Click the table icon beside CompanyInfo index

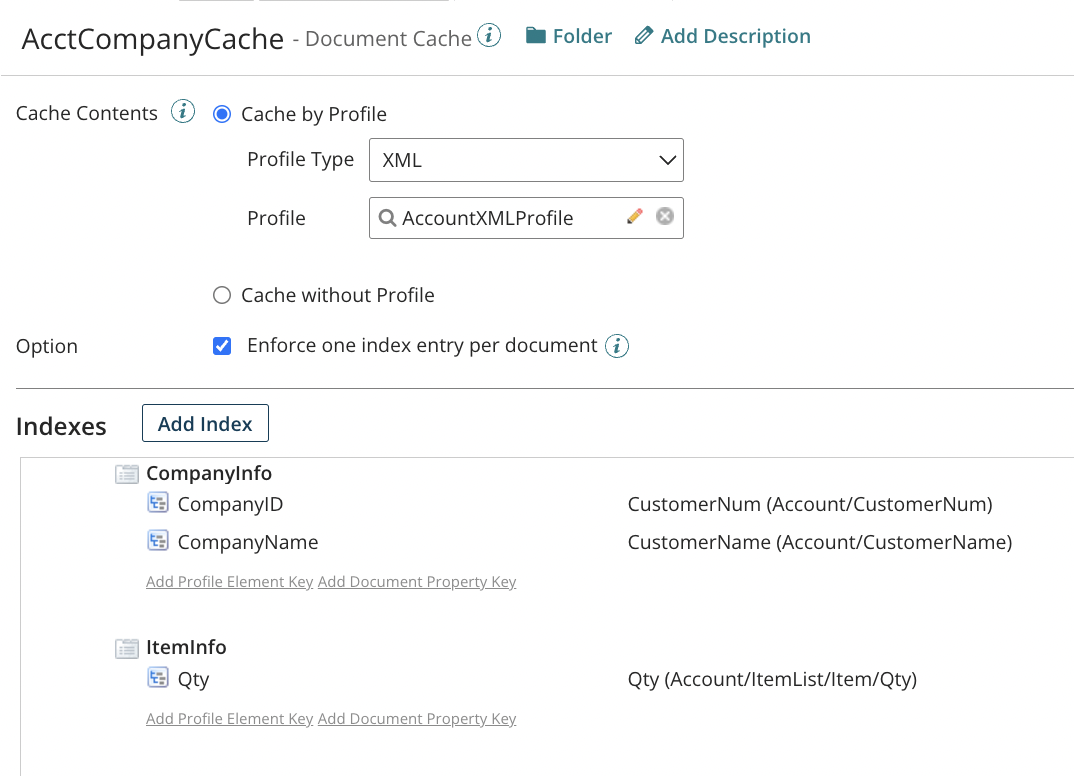coord(126,473)
